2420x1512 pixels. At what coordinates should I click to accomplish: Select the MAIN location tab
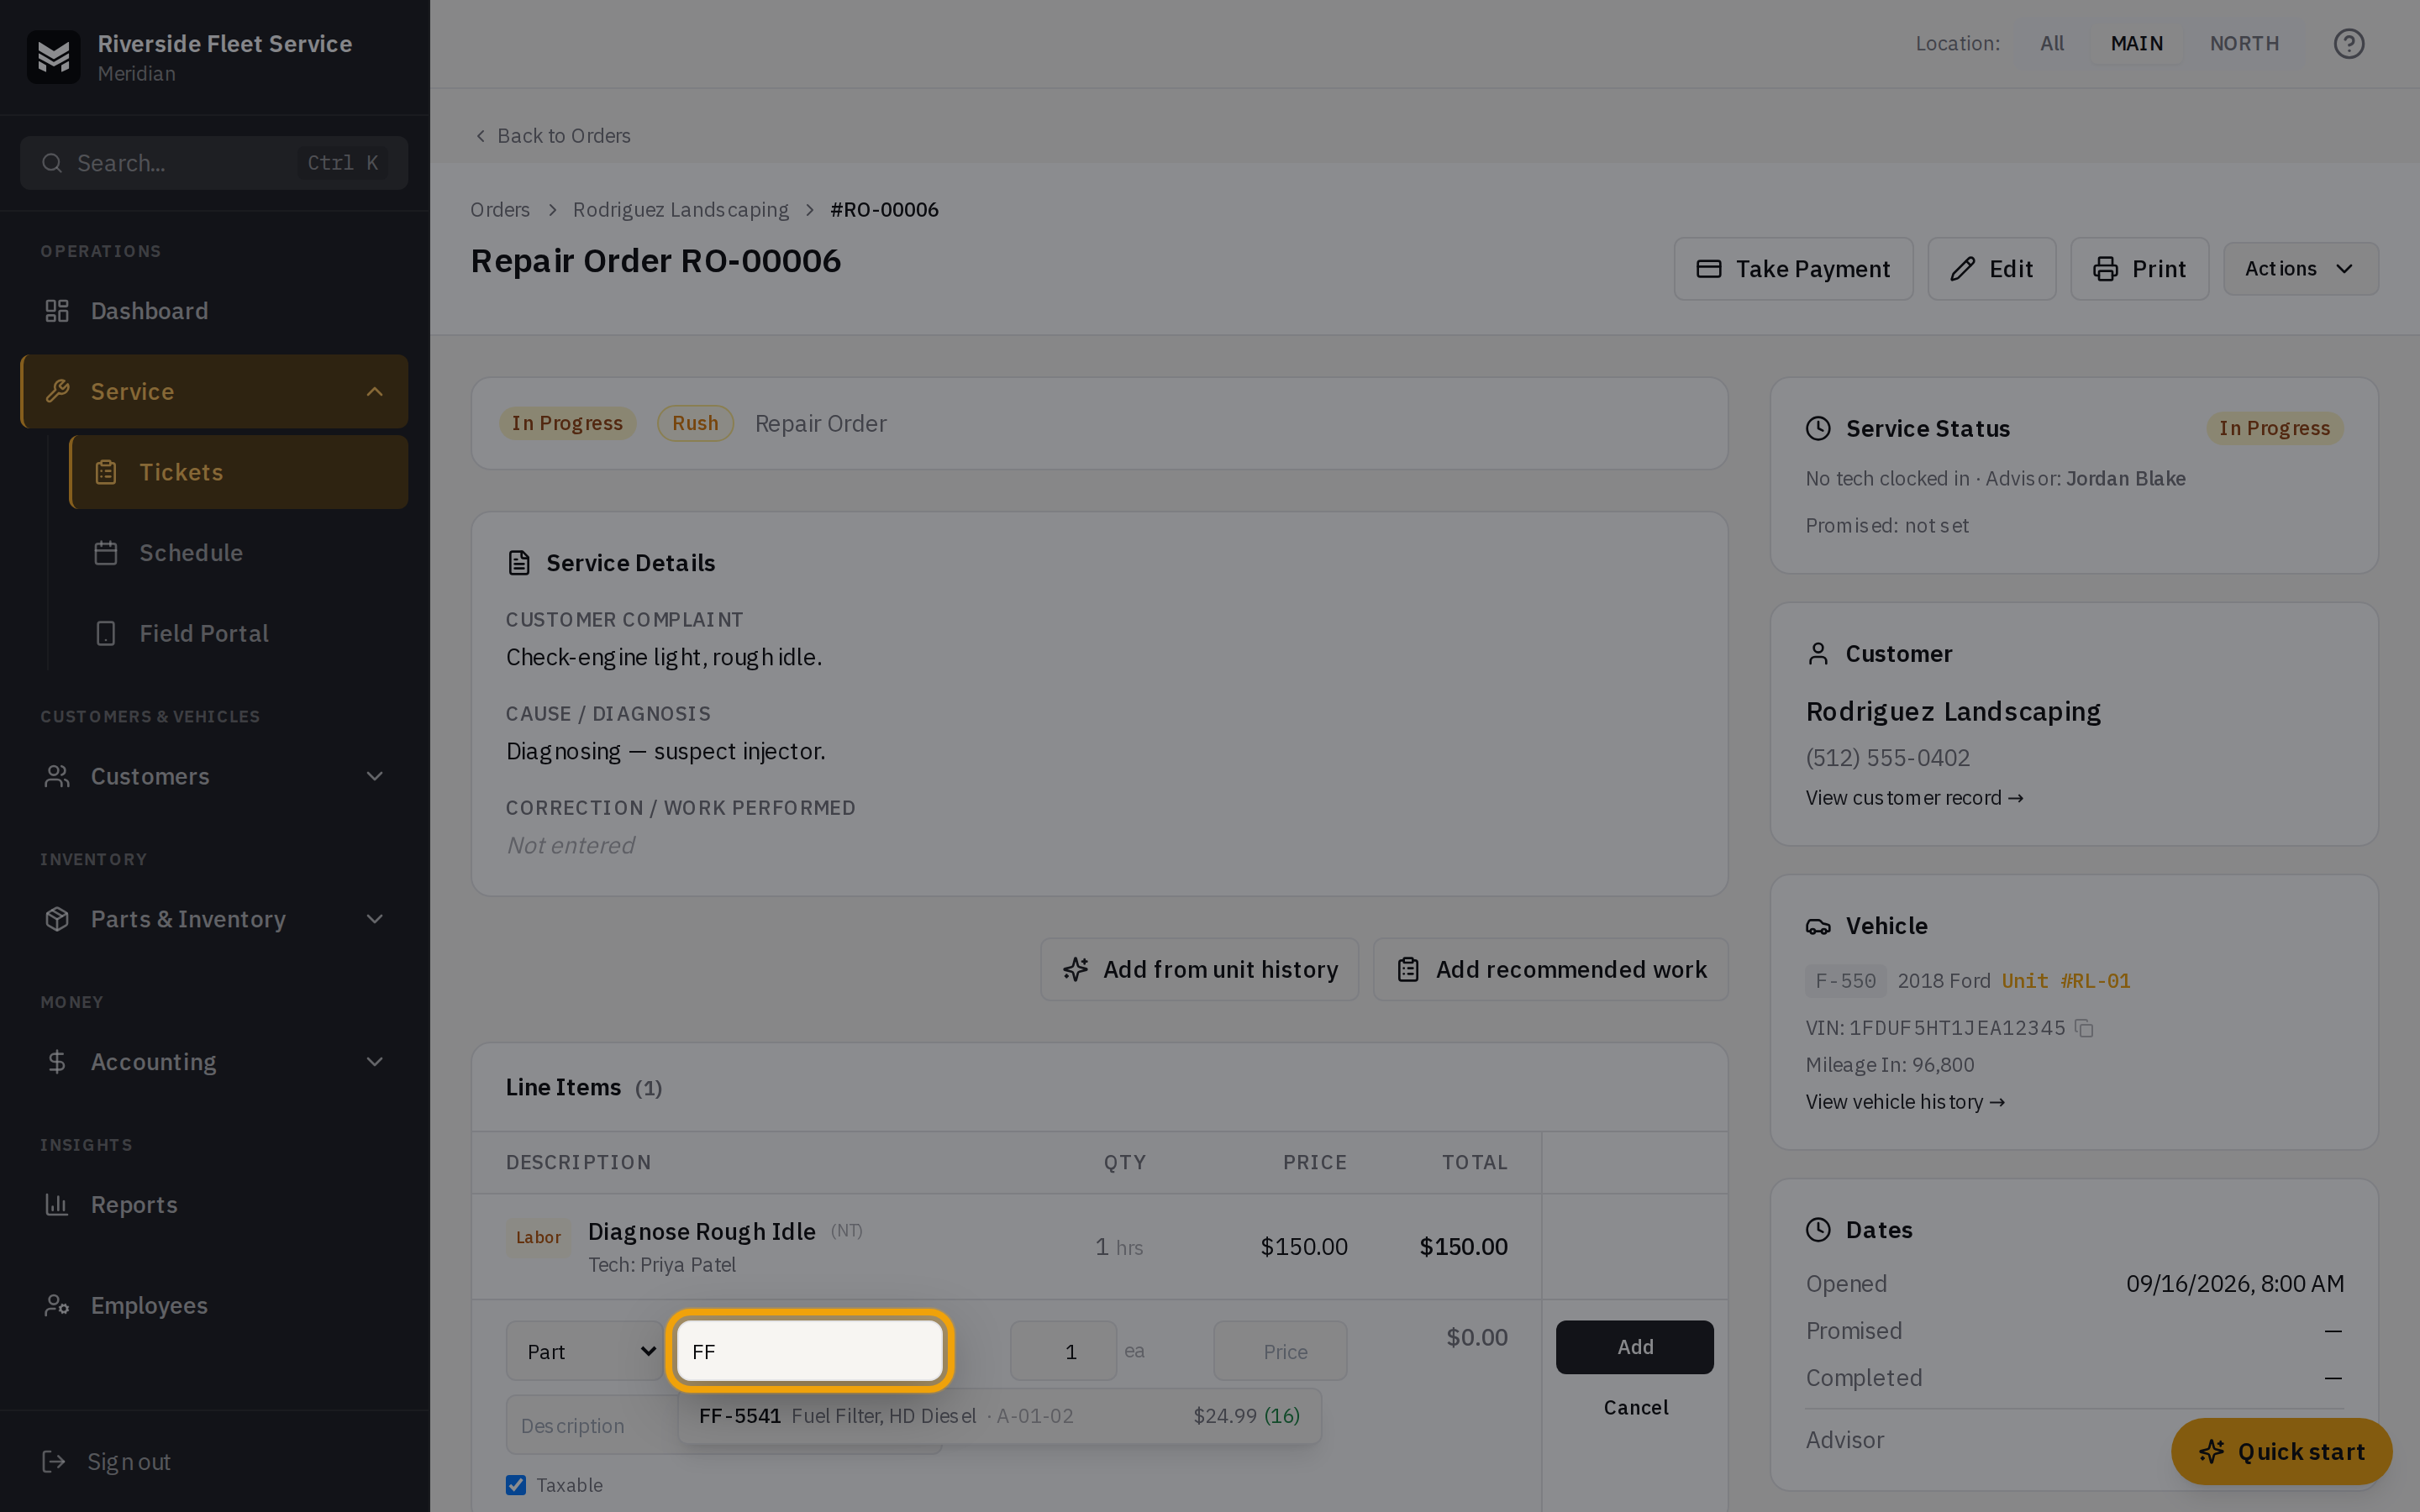(2136, 44)
